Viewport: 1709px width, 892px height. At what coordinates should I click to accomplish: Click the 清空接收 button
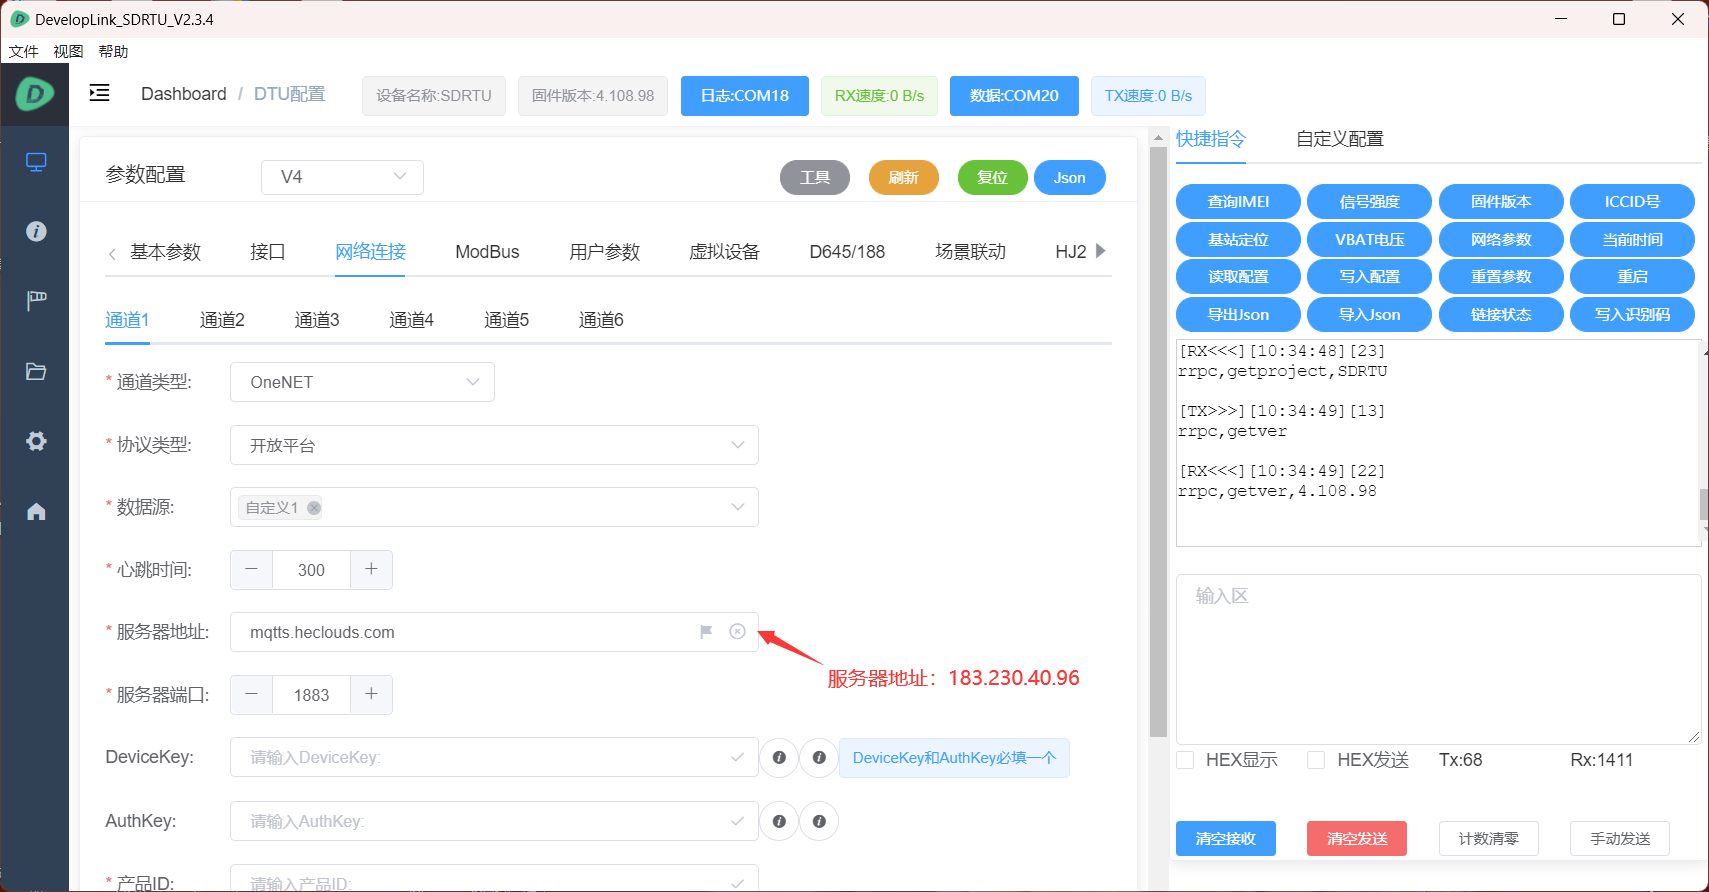pos(1226,838)
